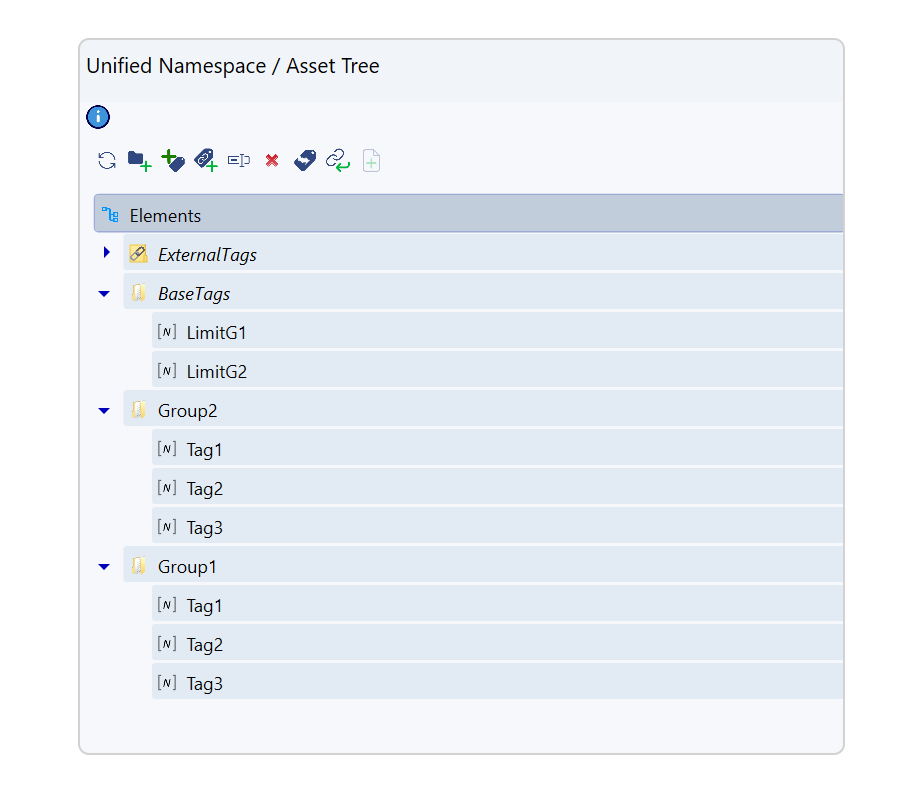
Task: Click the chain link with green arrow icon
Action: coord(338,160)
